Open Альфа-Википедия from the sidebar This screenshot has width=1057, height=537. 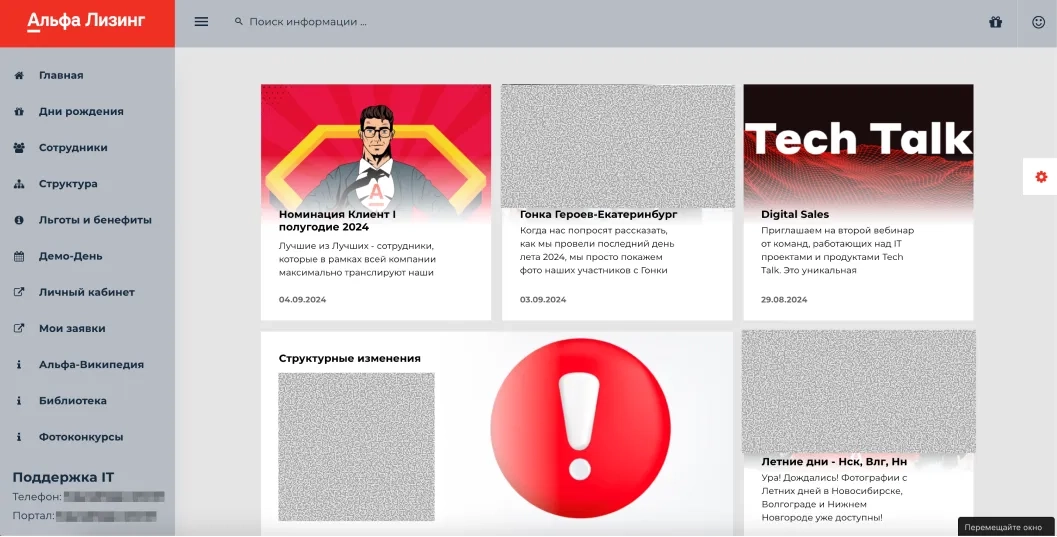click(91, 365)
